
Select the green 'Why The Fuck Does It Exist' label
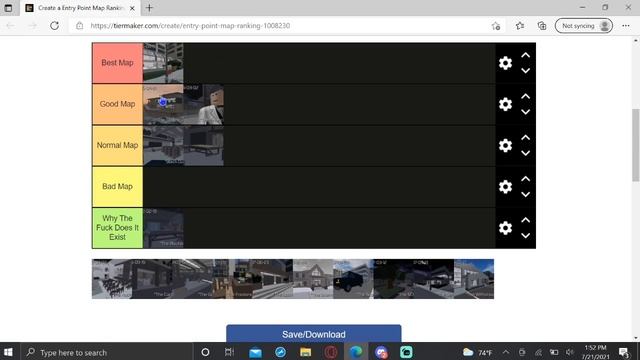click(x=118, y=228)
